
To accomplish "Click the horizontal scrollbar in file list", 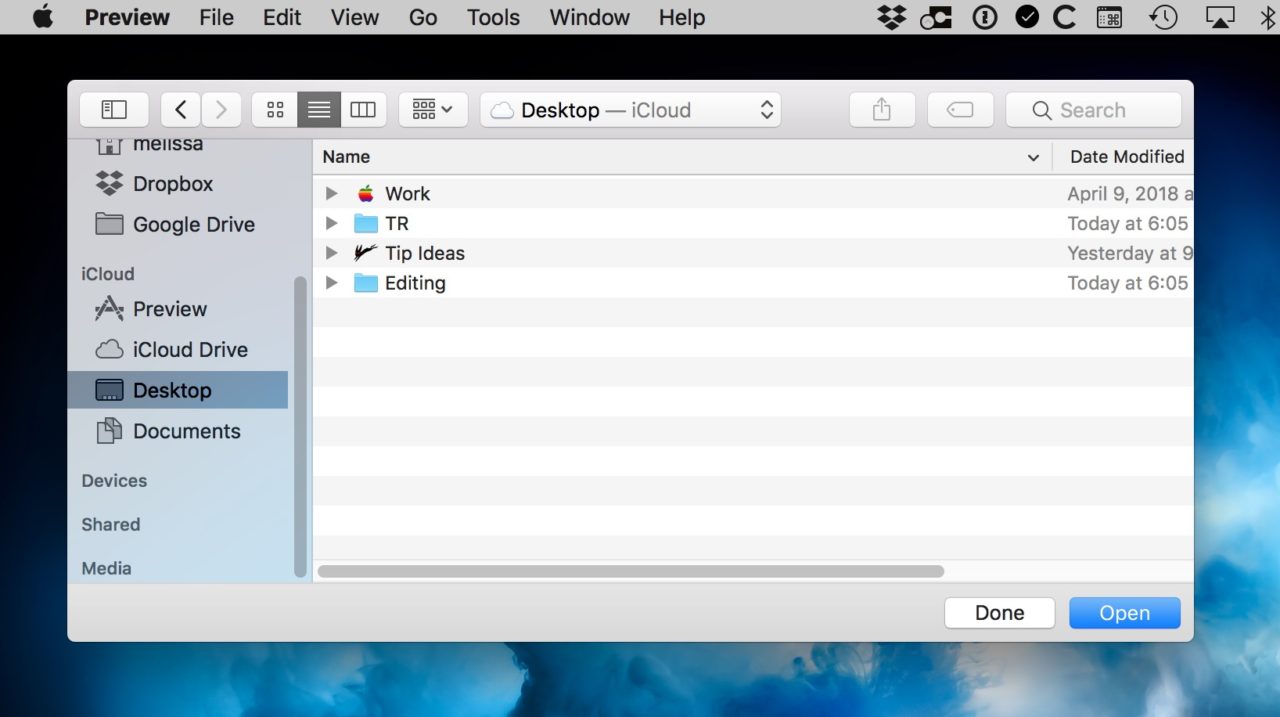I will click(x=631, y=572).
